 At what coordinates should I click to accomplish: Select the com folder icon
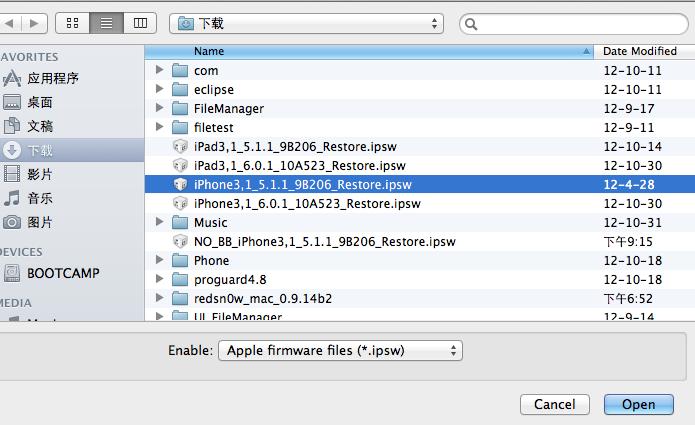point(180,70)
